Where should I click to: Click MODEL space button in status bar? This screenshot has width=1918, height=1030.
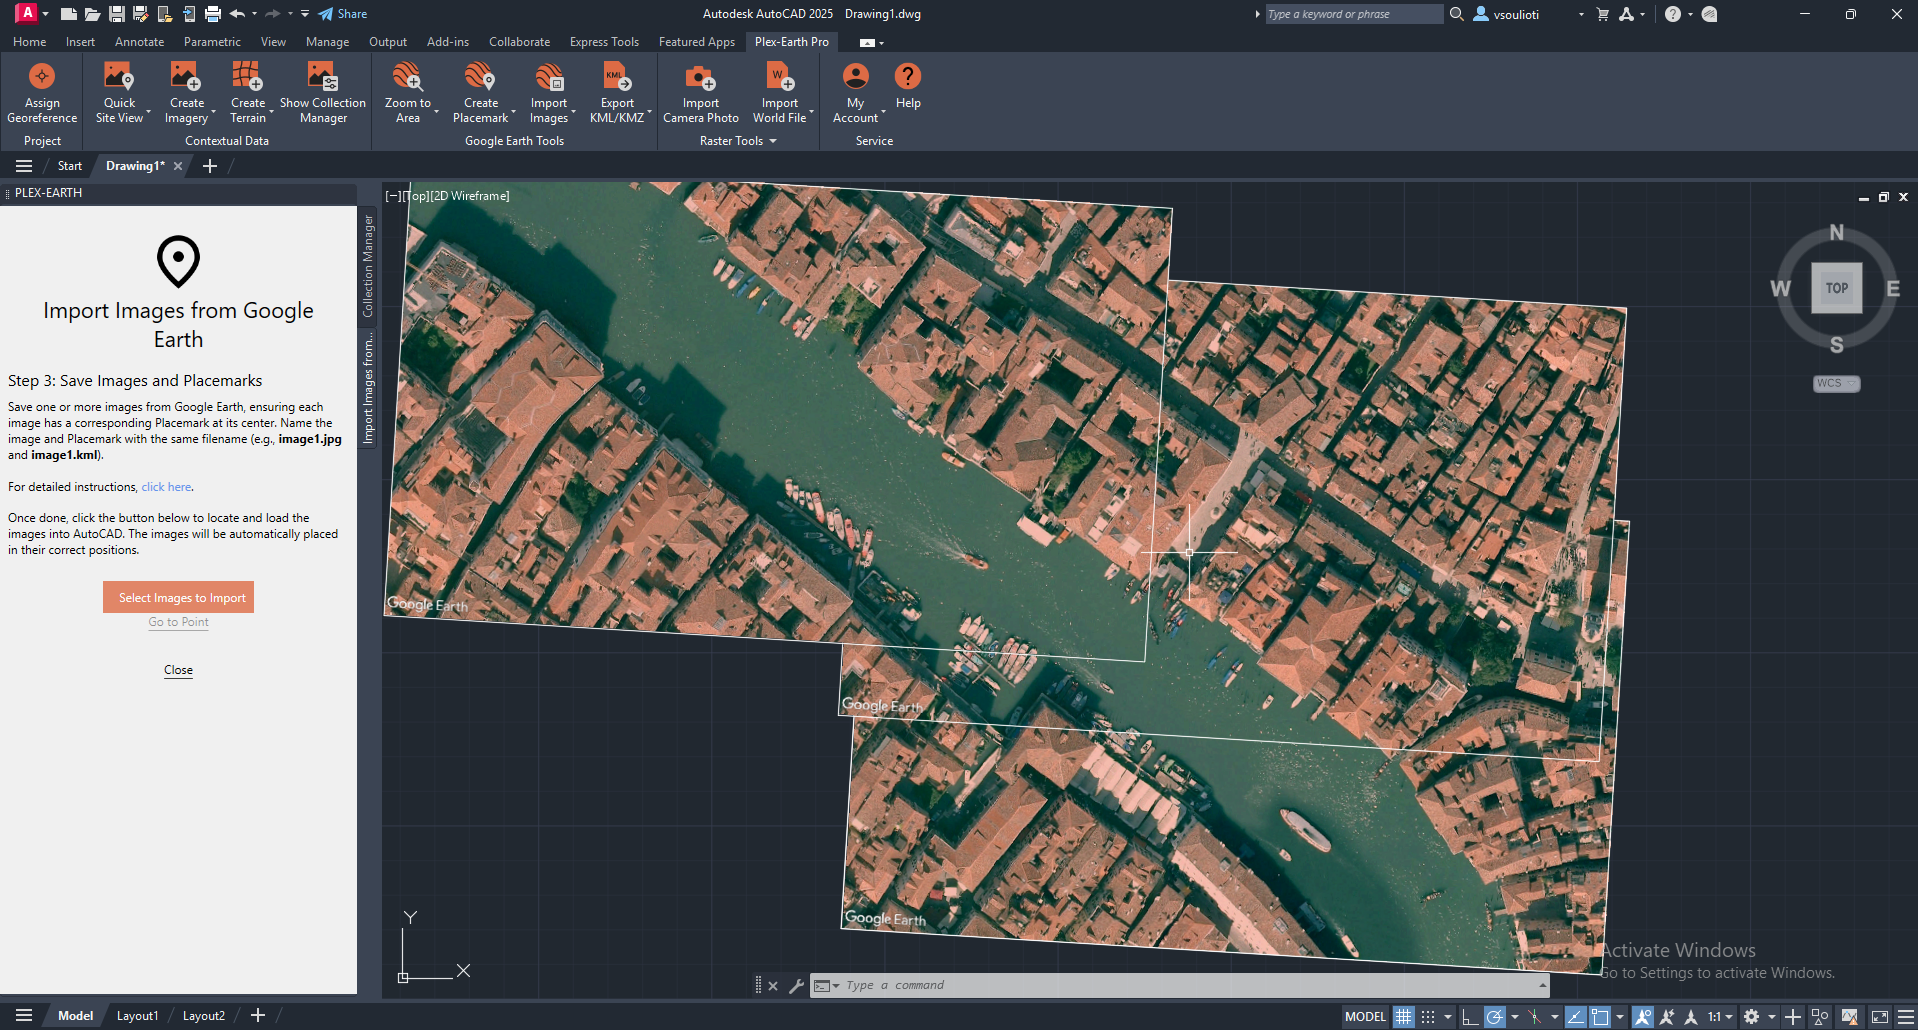tap(1365, 1017)
